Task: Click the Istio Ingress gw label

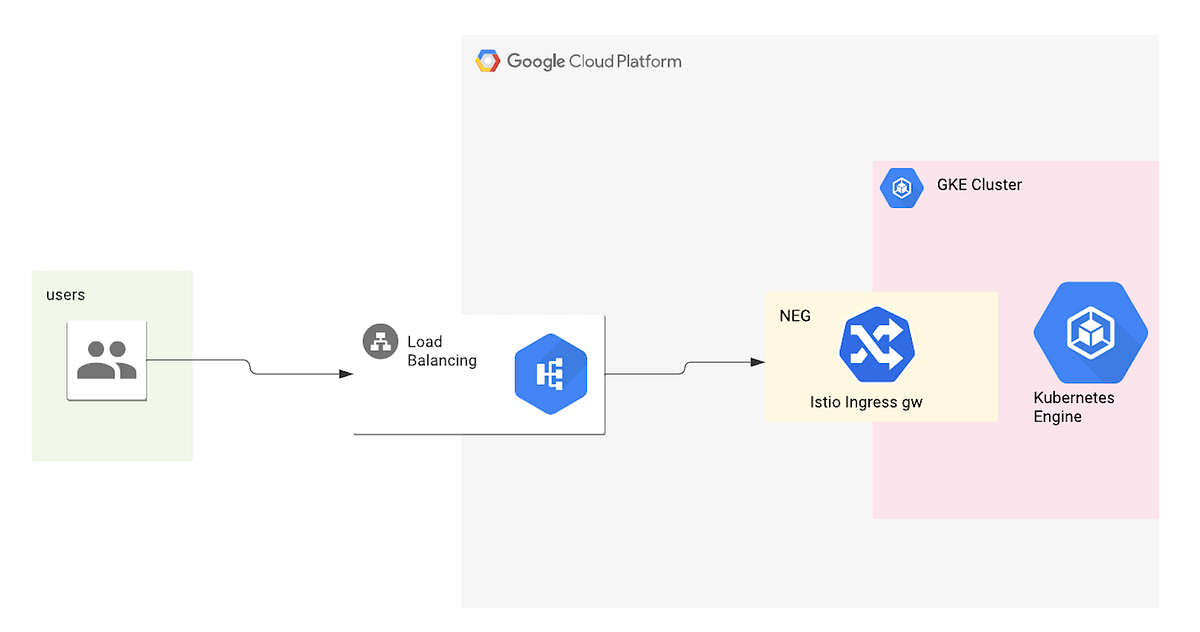Action: [x=866, y=402]
